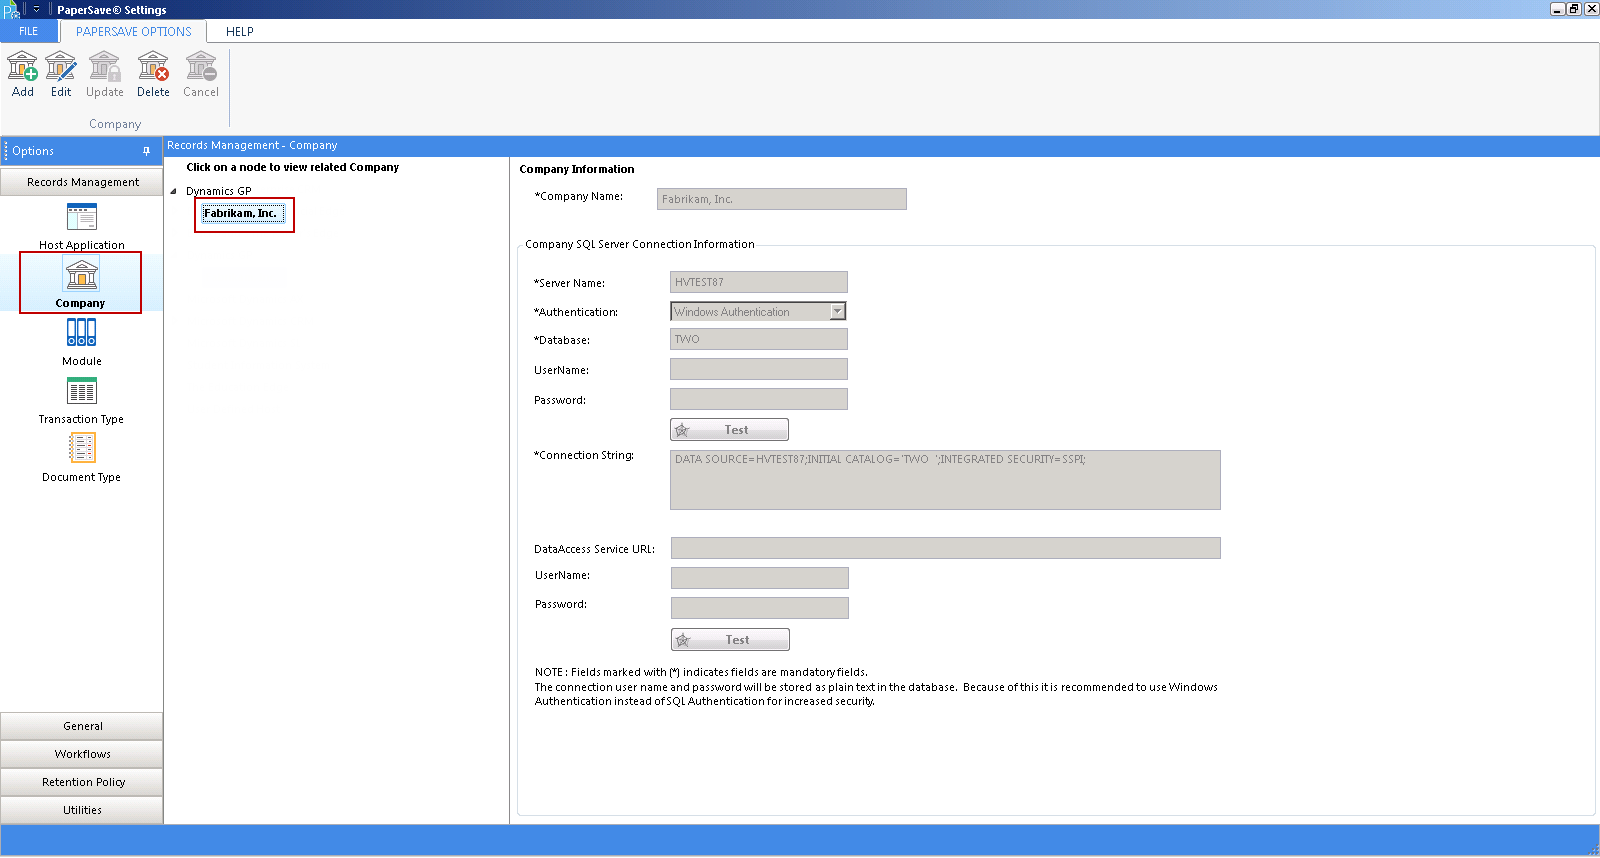Click the Delete company icon

[153, 75]
